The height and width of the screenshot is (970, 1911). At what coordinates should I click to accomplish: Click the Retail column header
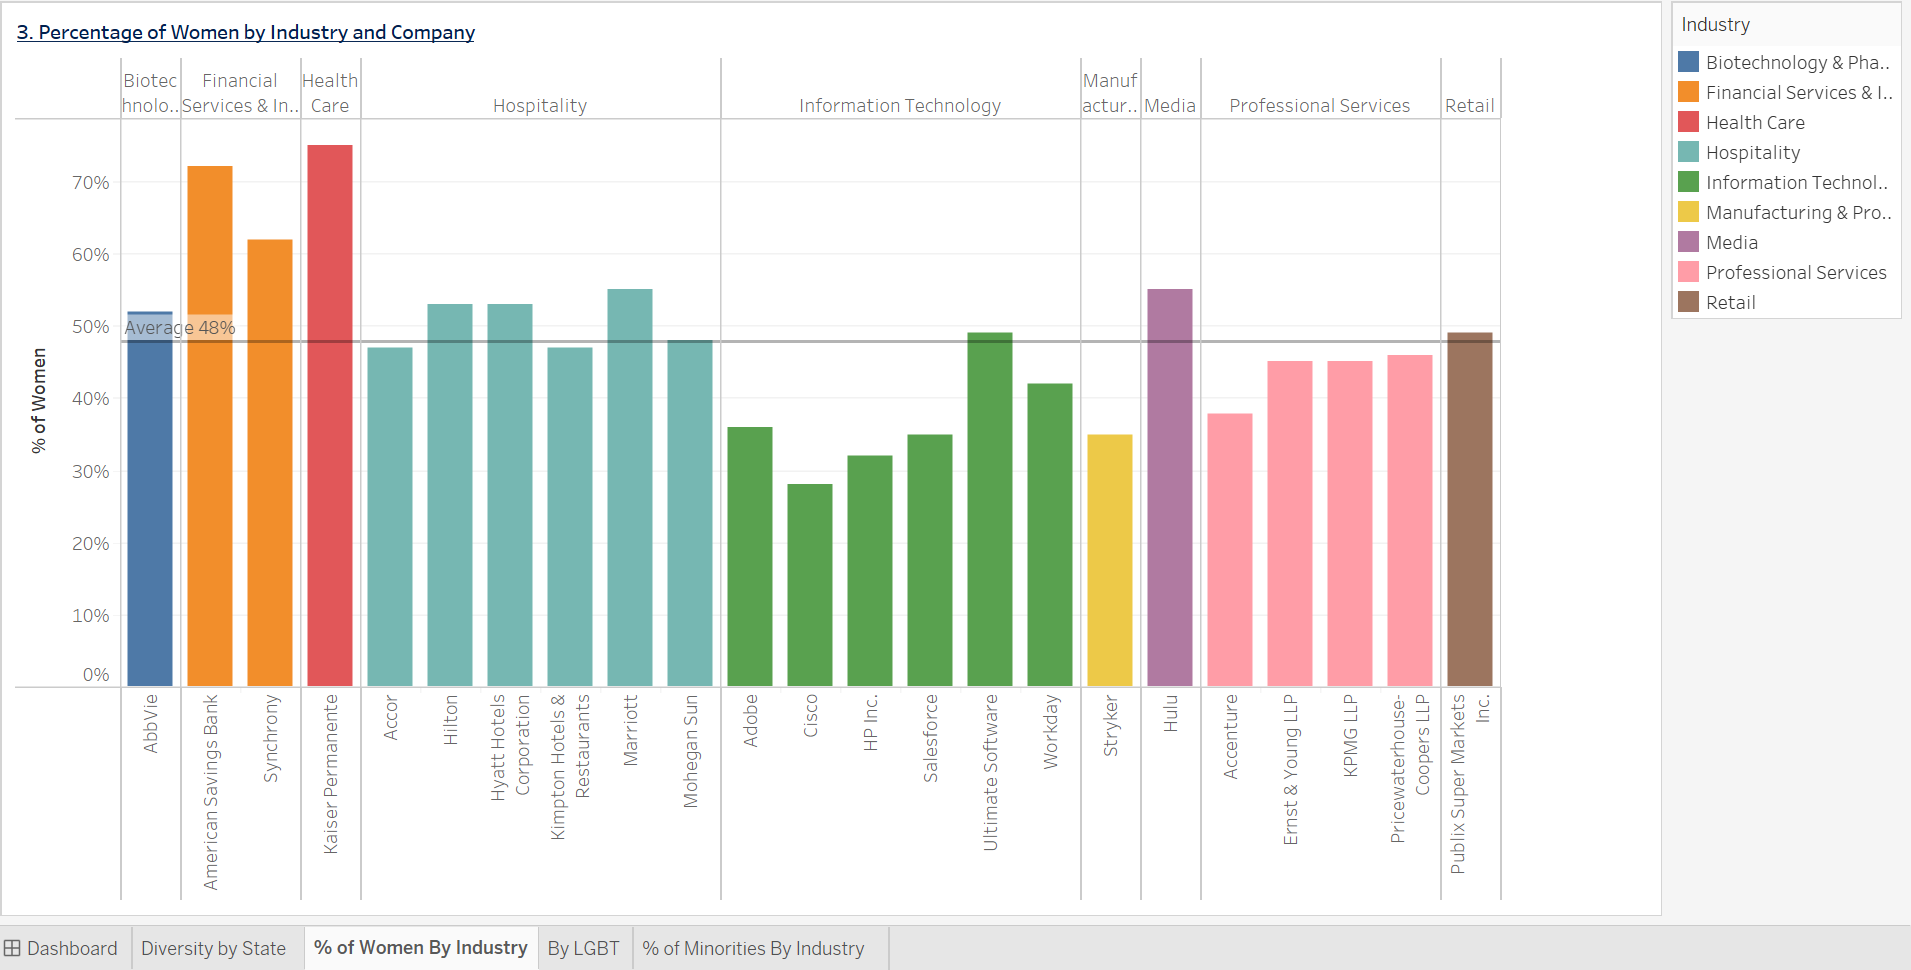(x=1470, y=105)
